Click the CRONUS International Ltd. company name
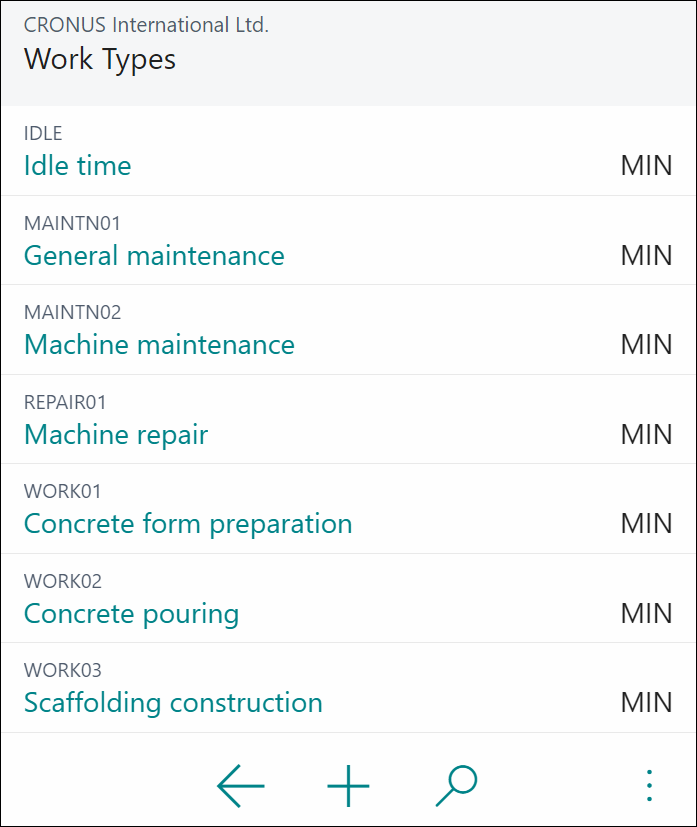The image size is (697, 827). coord(146,25)
